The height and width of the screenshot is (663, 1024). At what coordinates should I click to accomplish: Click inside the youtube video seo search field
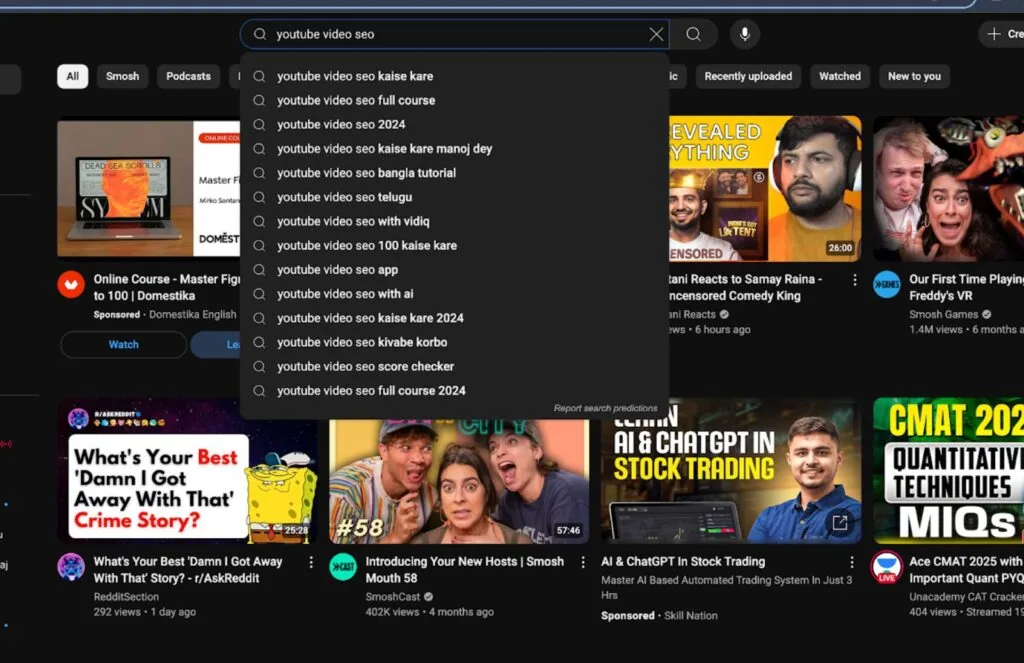pyautogui.click(x=451, y=34)
